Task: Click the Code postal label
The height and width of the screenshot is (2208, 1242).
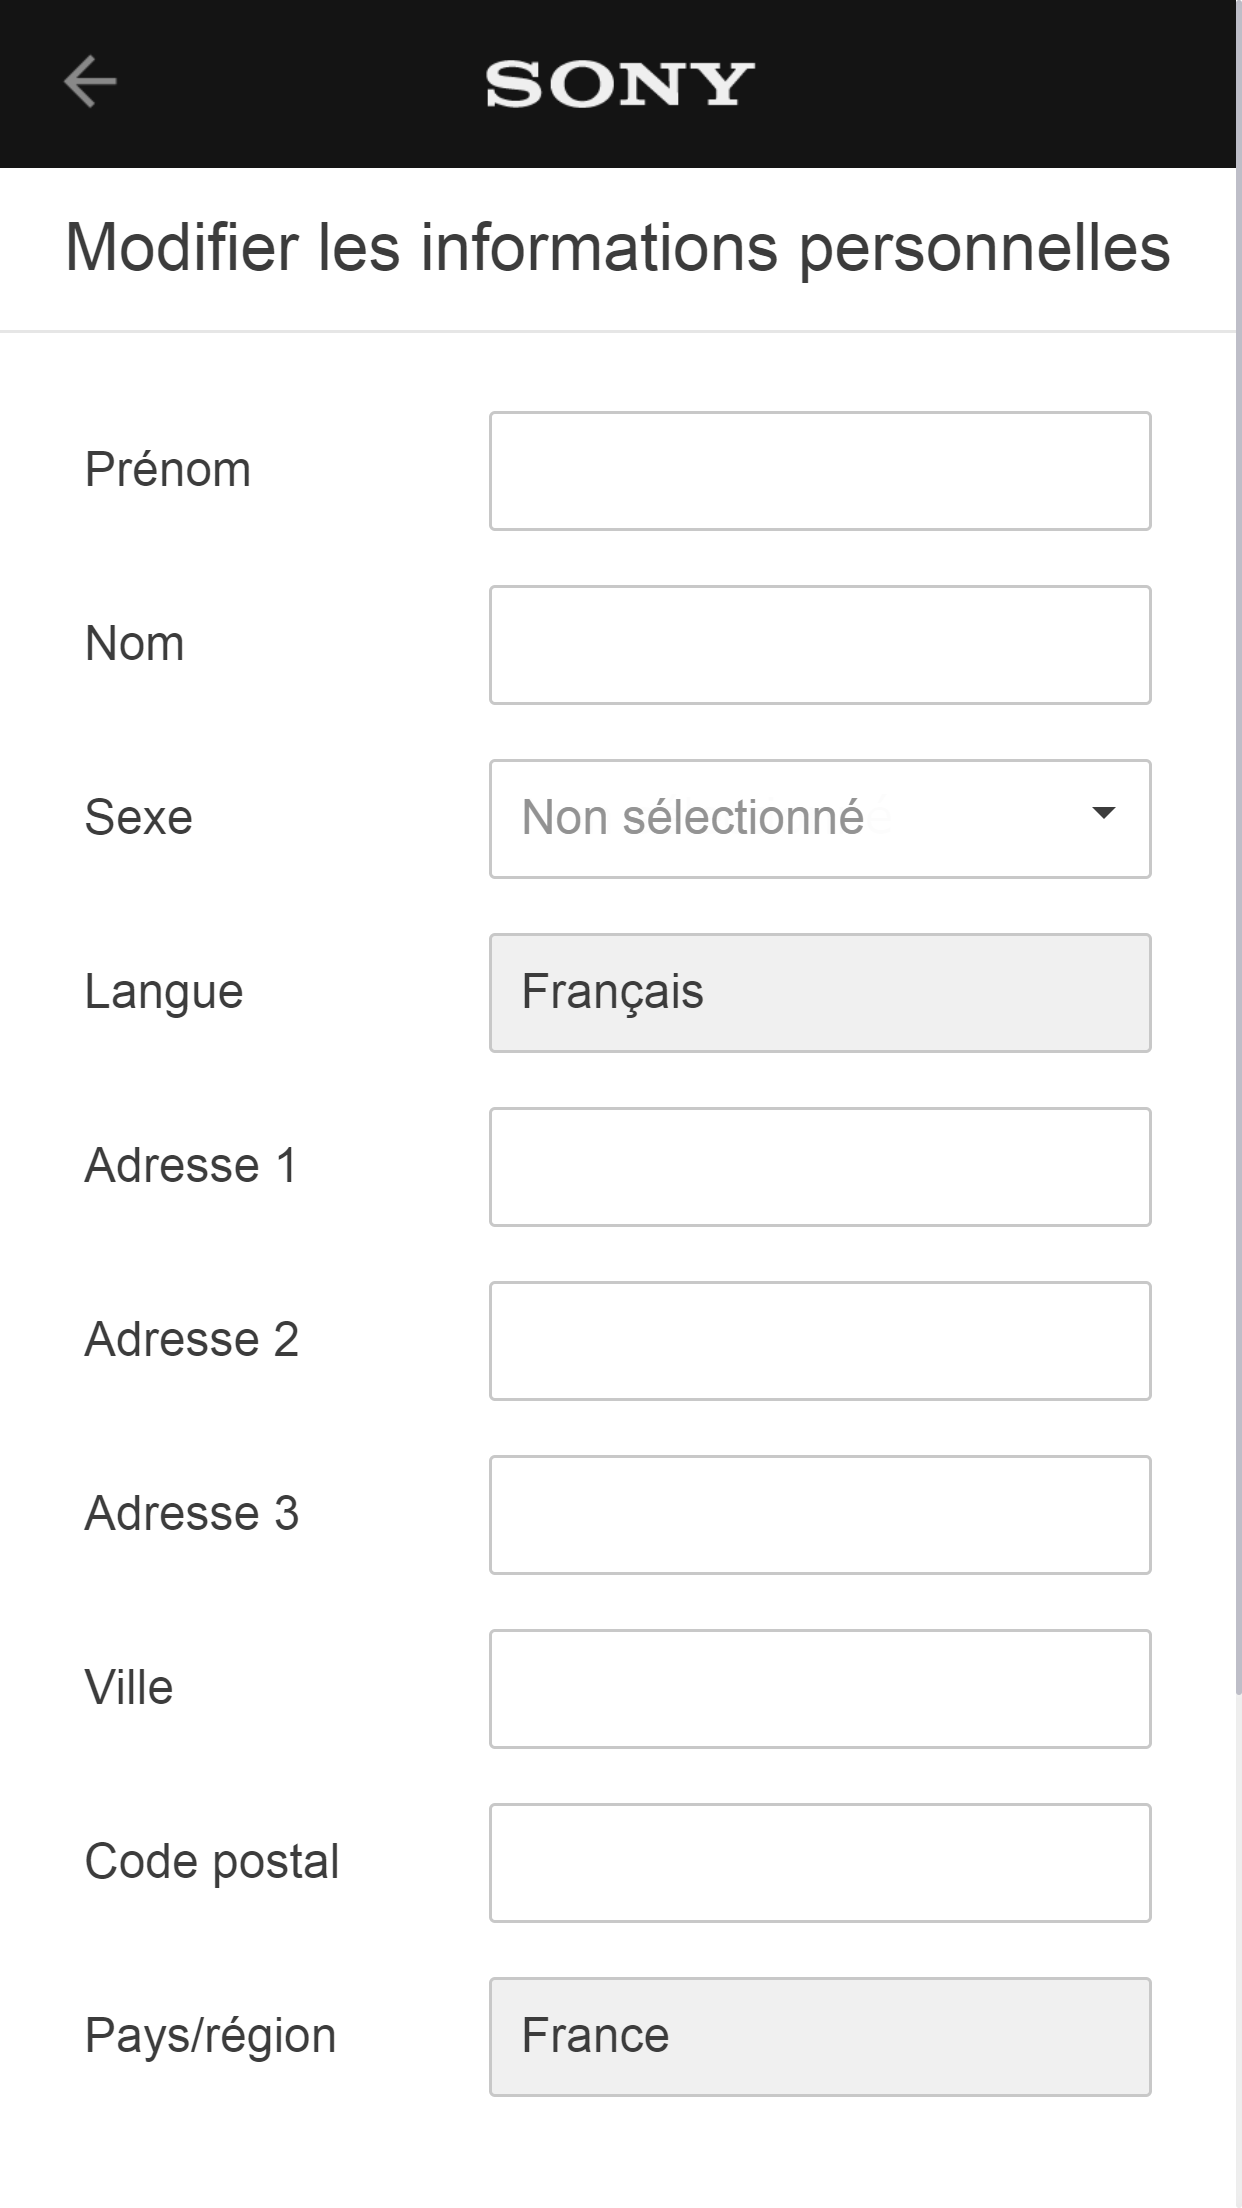Action: click(212, 1862)
